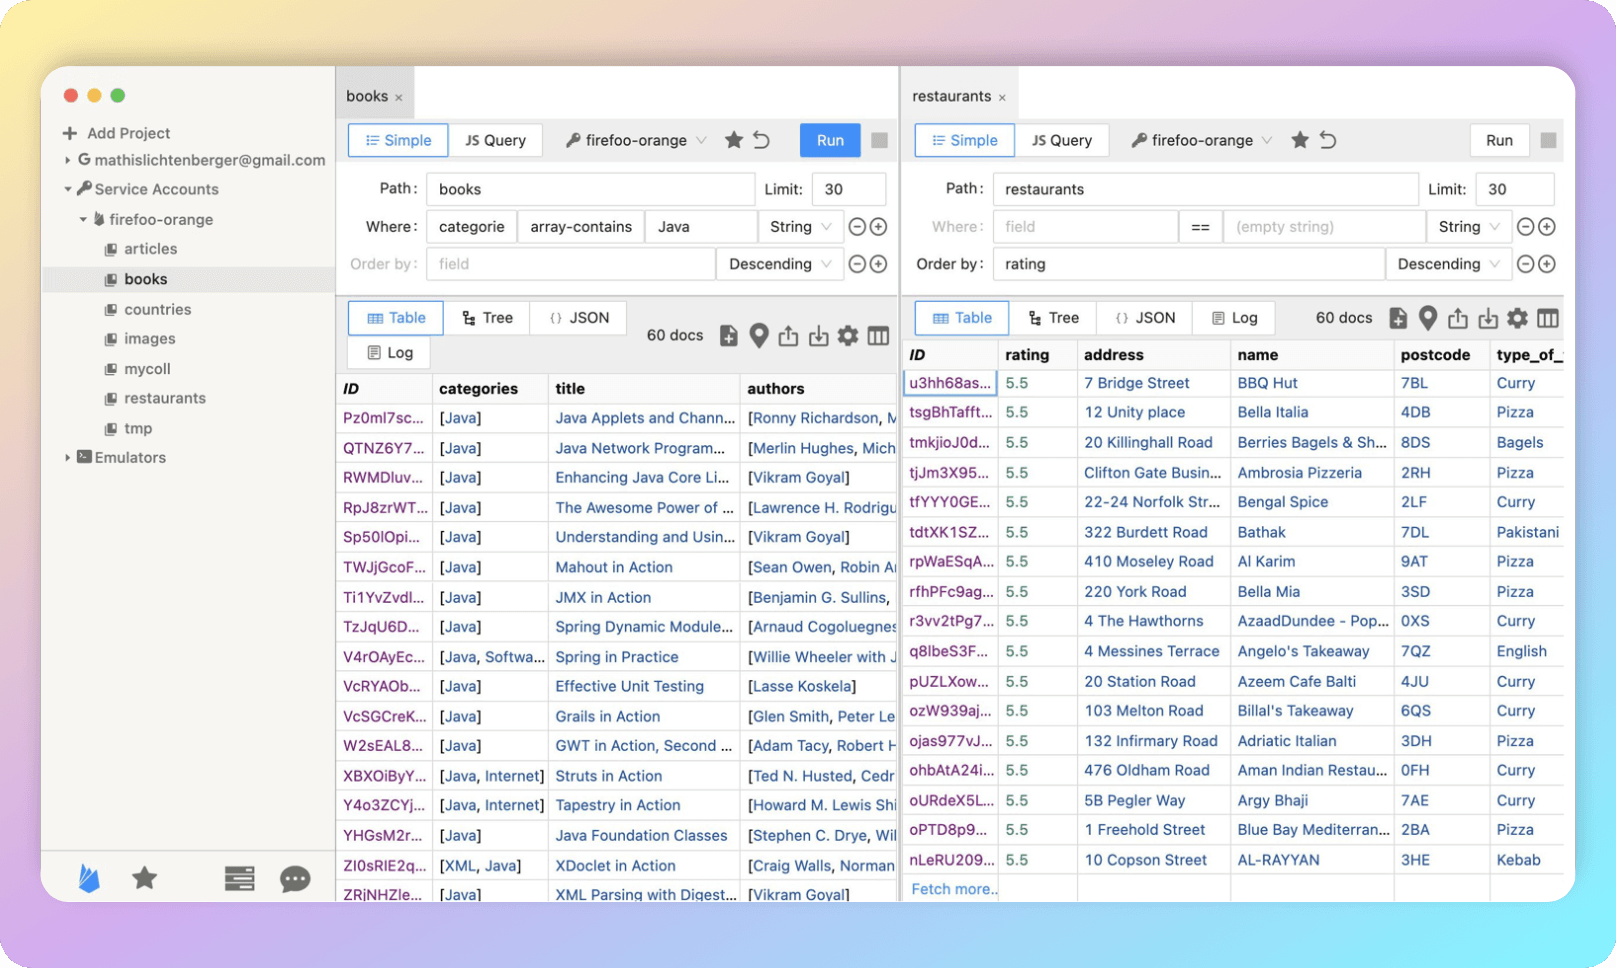This screenshot has width=1616, height=968.
Task: Click Fetch more in restaurants table
Action: 954,889
